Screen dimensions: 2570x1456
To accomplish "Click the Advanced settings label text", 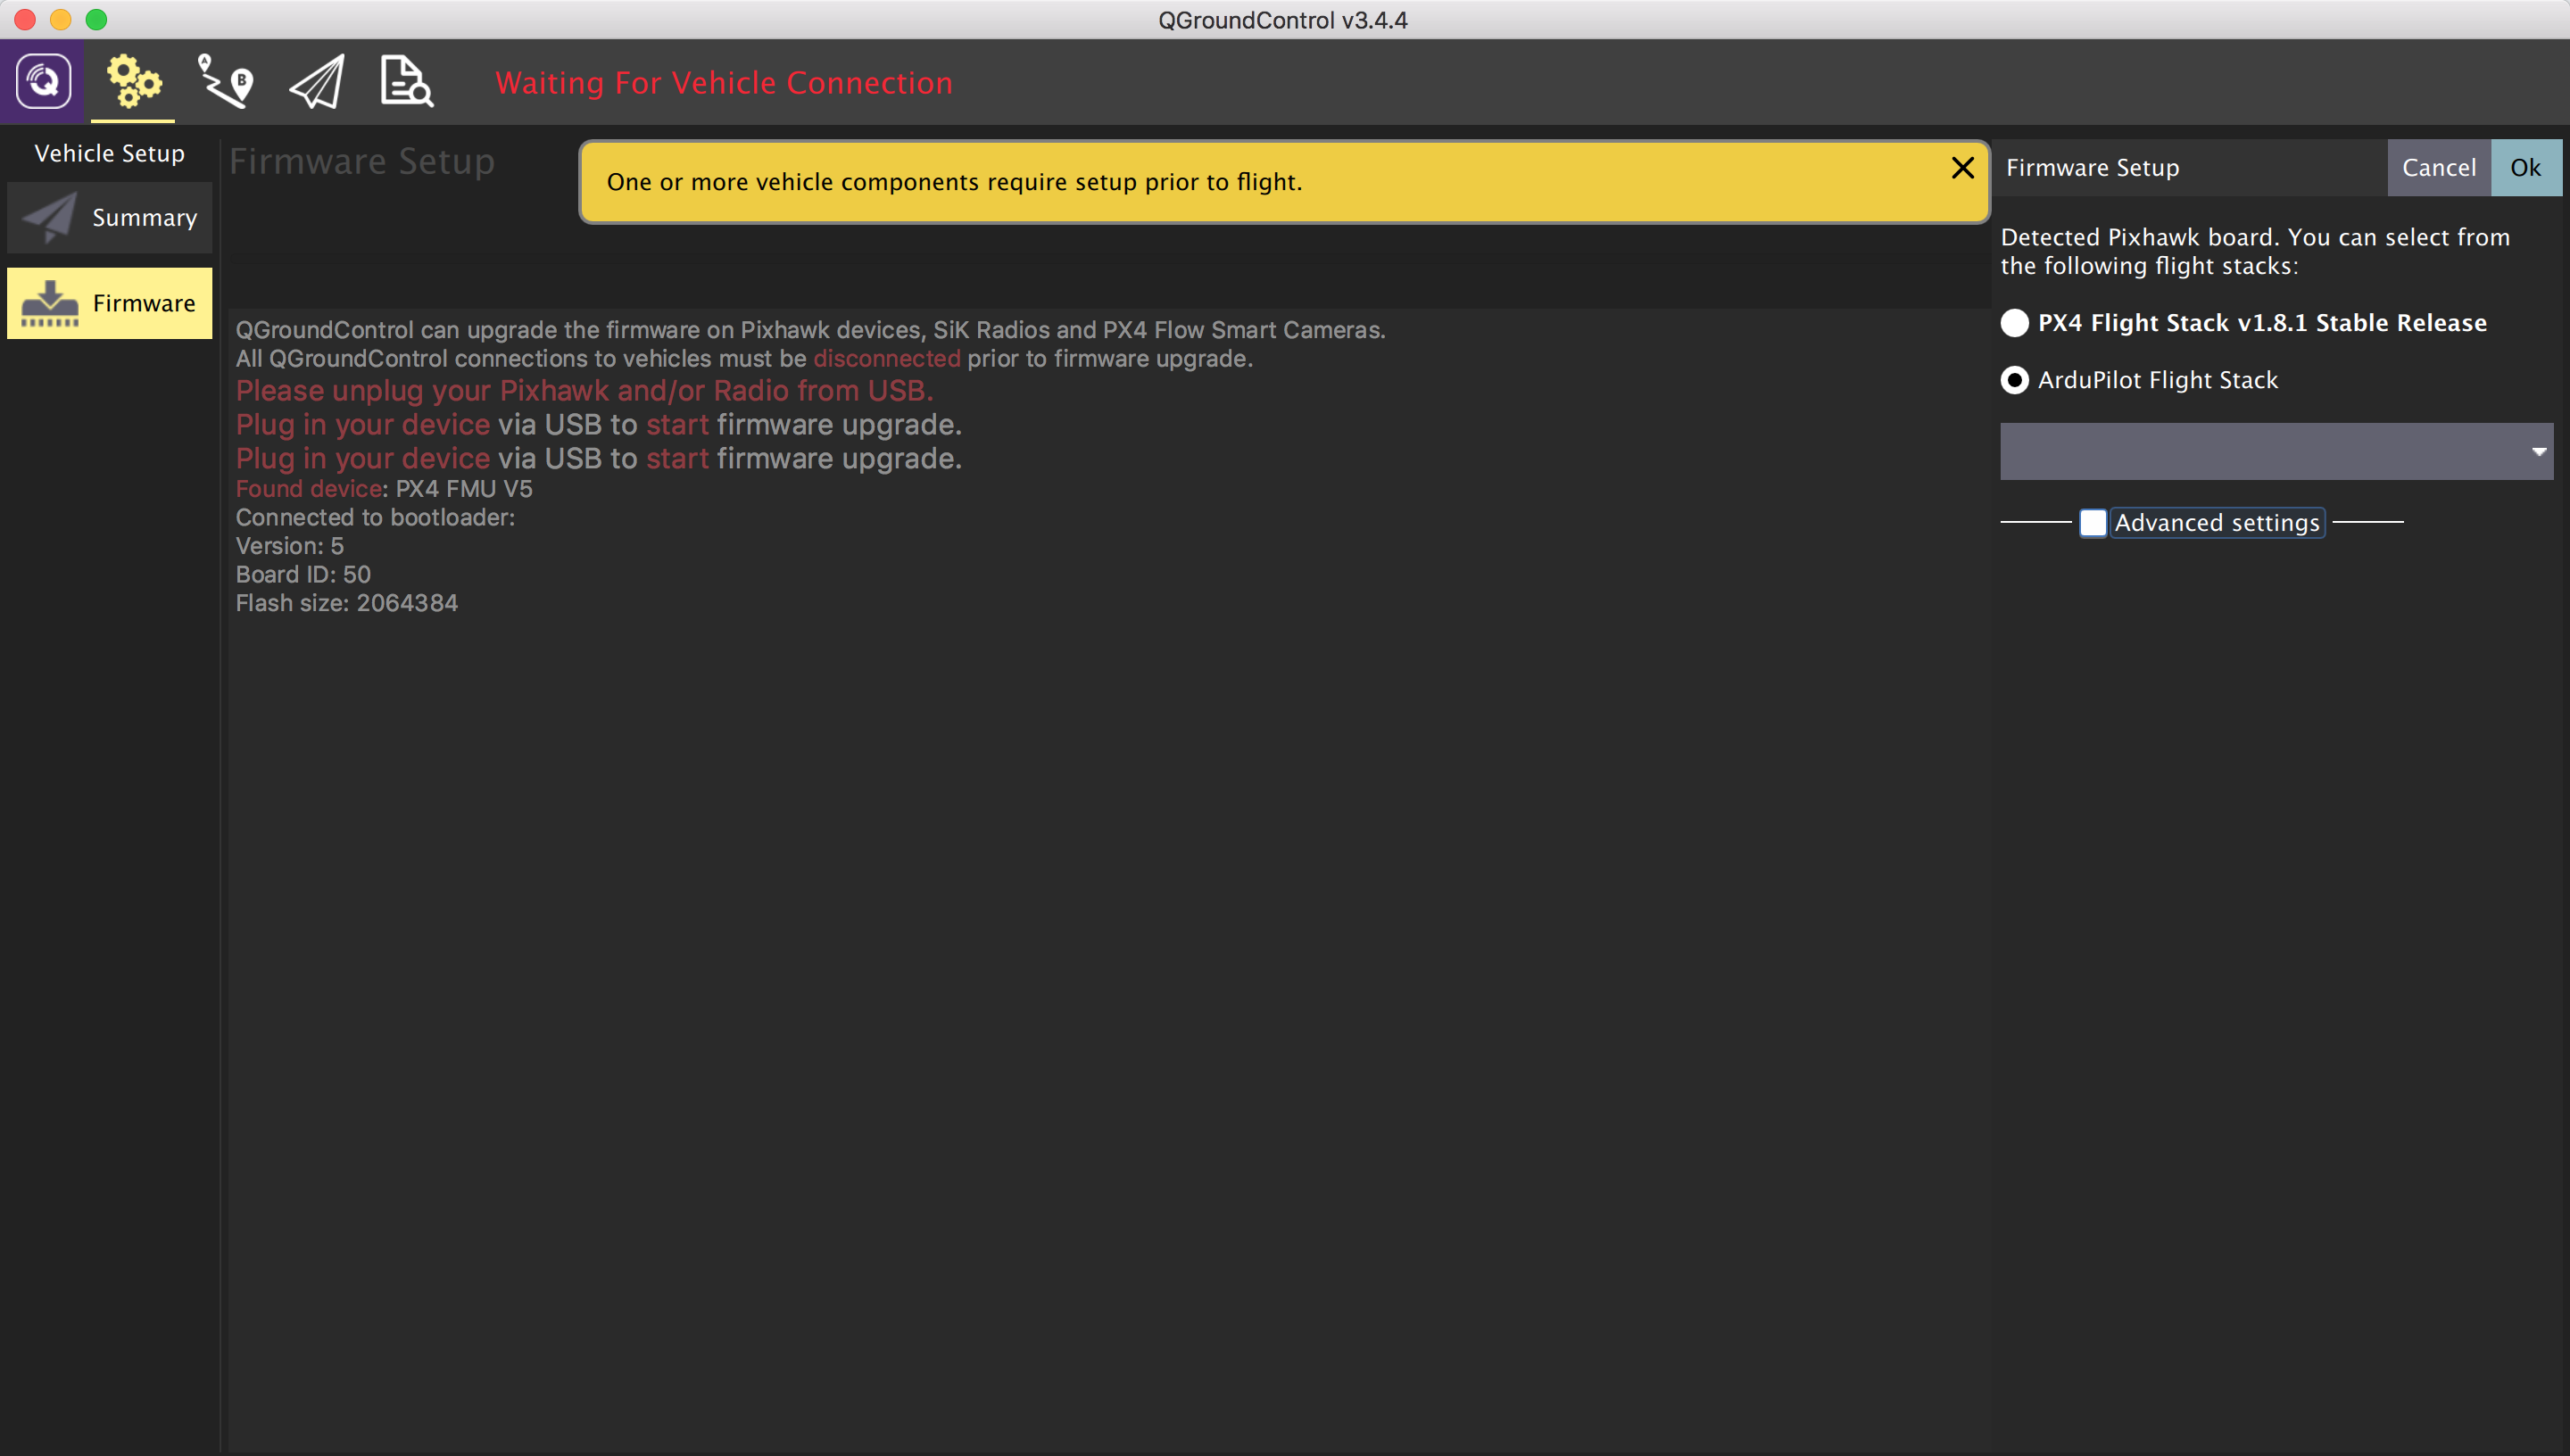I will (x=2216, y=522).
